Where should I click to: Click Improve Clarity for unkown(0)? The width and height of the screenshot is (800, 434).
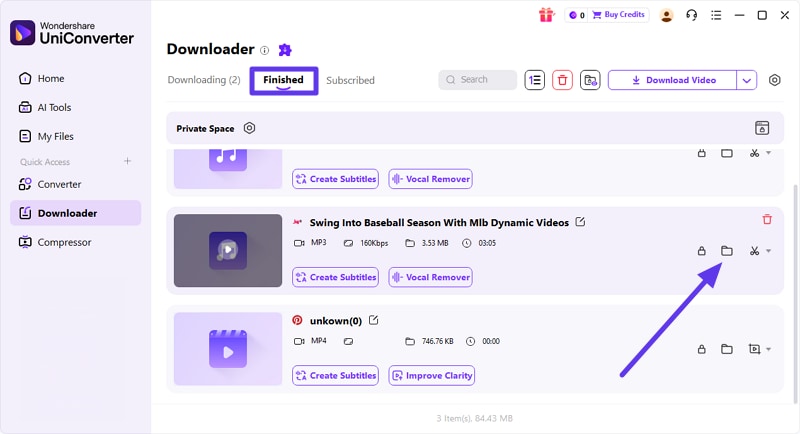coord(432,376)
